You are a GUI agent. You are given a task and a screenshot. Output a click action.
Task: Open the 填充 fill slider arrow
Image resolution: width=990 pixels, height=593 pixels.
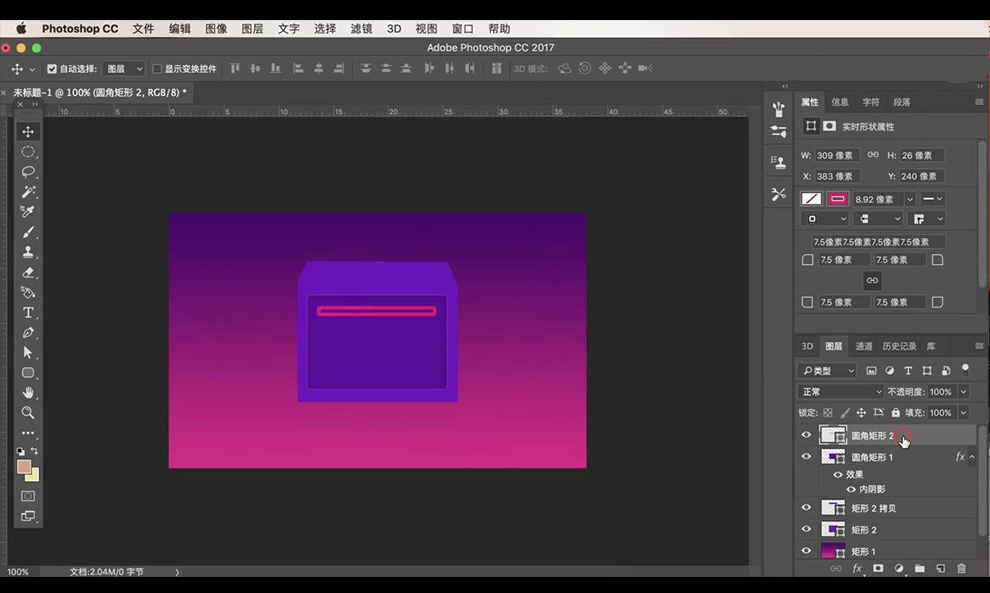pos(963,412)
